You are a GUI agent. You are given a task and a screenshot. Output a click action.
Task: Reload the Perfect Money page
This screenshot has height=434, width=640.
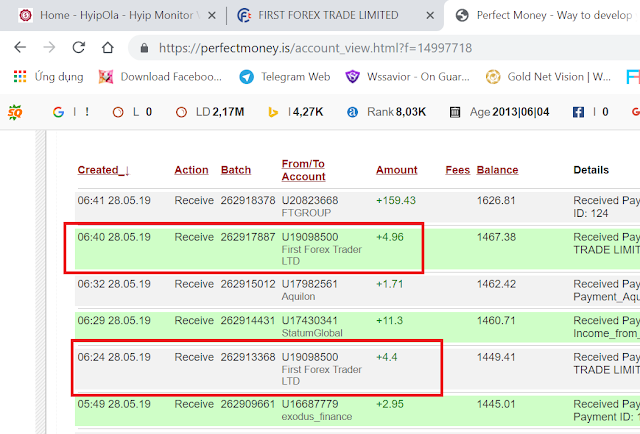78,48
